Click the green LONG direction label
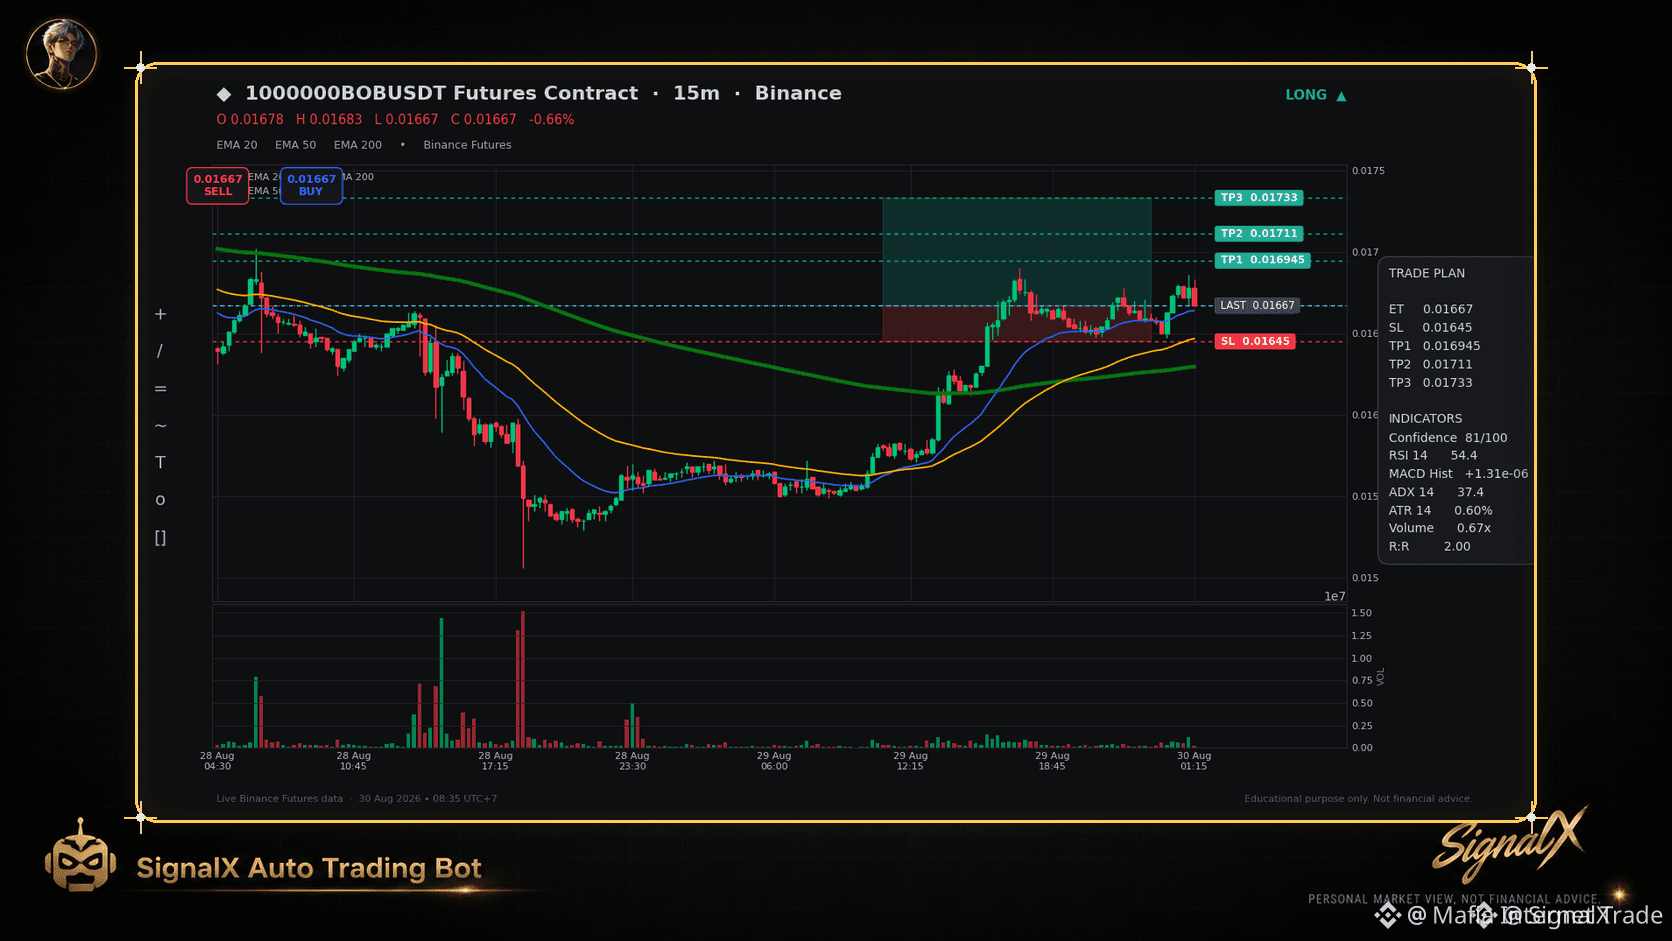Viewport: 1672px width, 941px height. [1306, 95]
